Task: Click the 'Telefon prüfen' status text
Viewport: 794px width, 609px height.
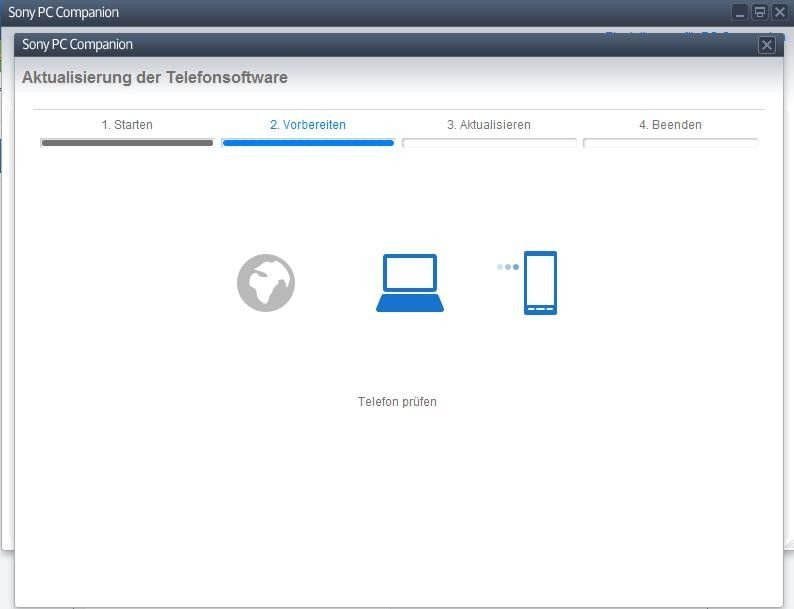Action: click(397, 401)
